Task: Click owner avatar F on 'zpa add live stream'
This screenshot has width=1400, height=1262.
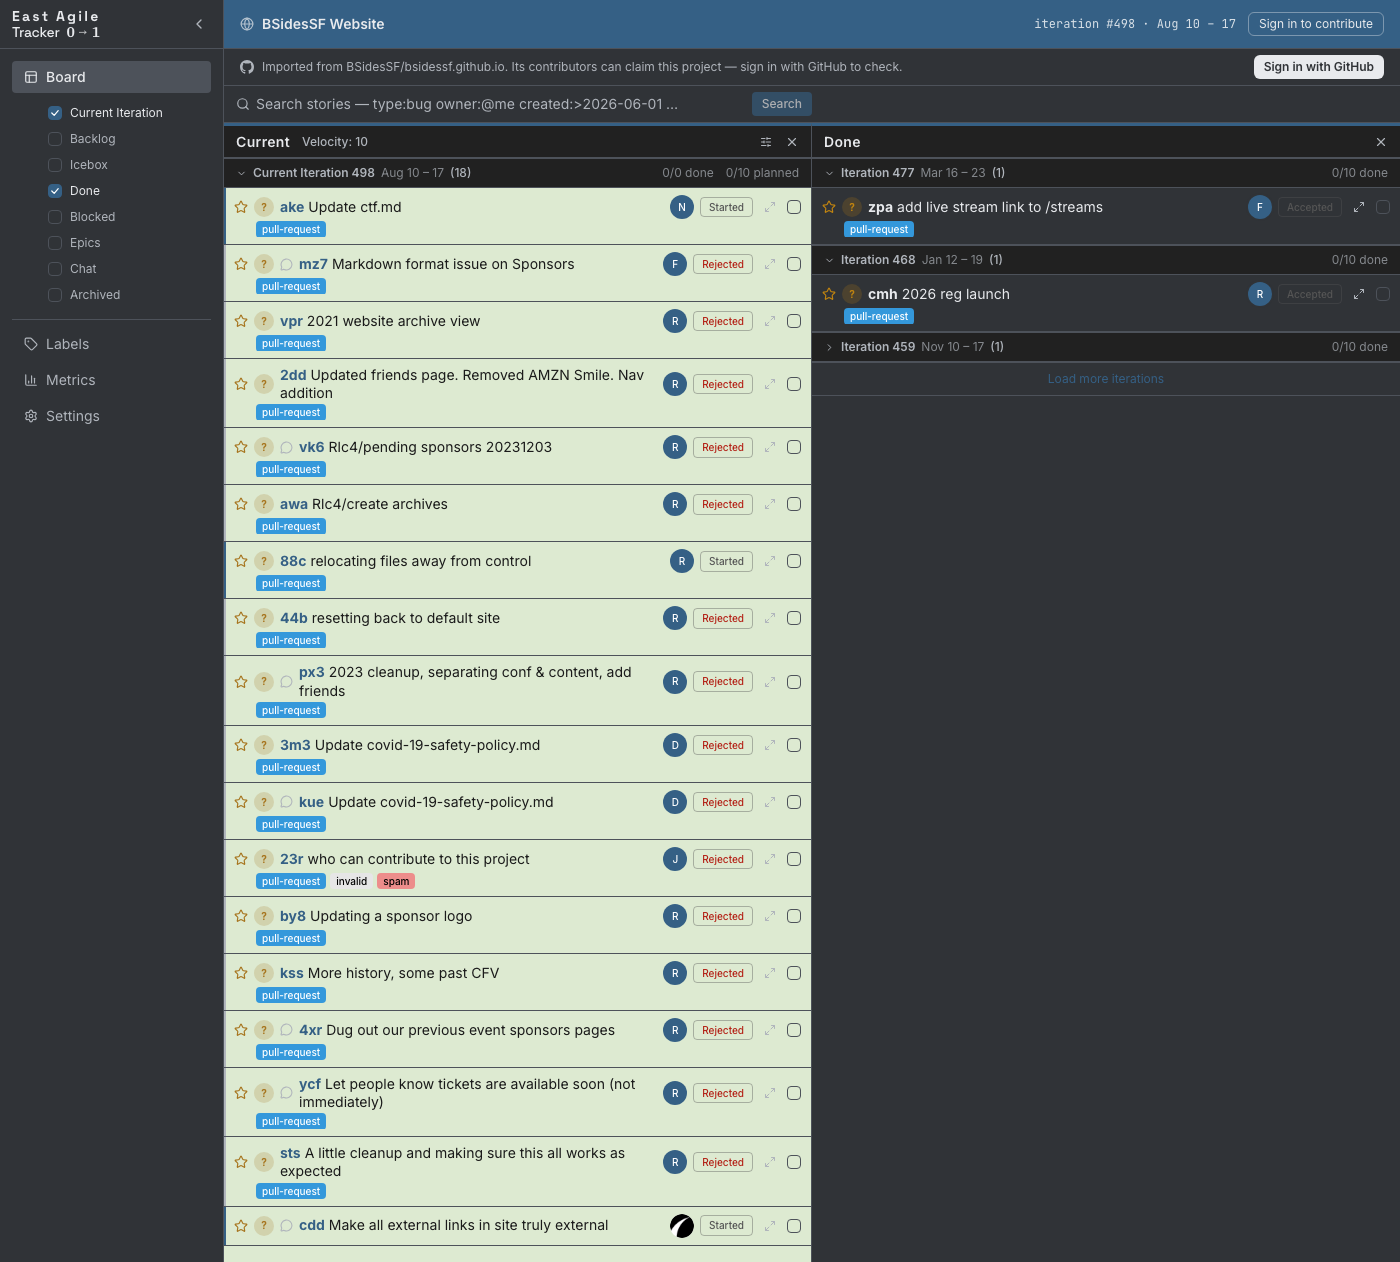Action: point(1260,207)
